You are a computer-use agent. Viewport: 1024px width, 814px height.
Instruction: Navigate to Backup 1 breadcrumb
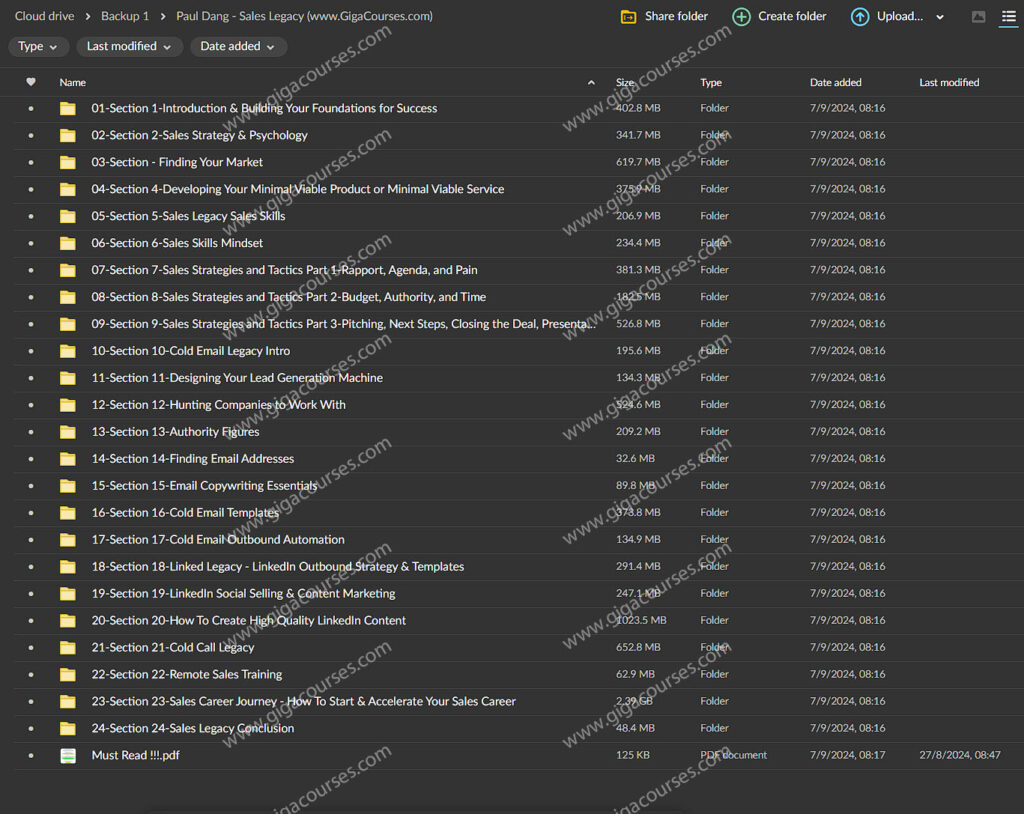click(x=125, y=16)
